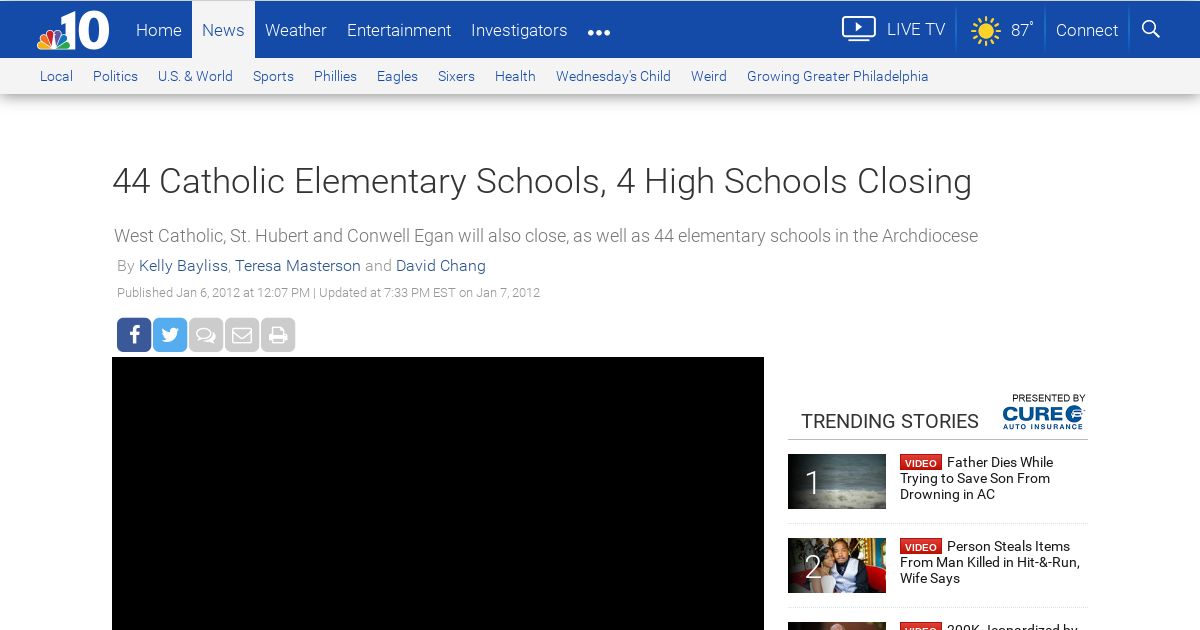This screenshot has width=1200, height=630.
Task: Open the Investigators section
Action: coord(519,30)
